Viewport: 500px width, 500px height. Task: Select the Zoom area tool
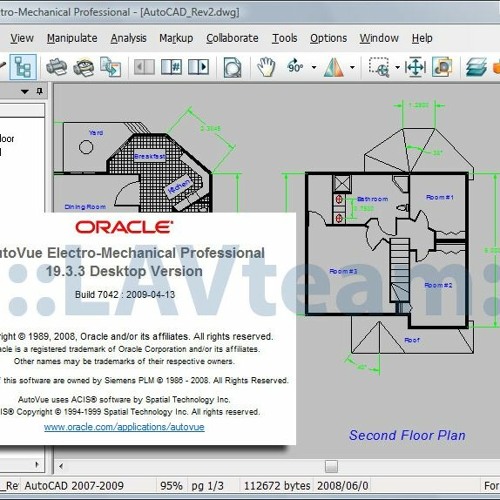[379, 67]
